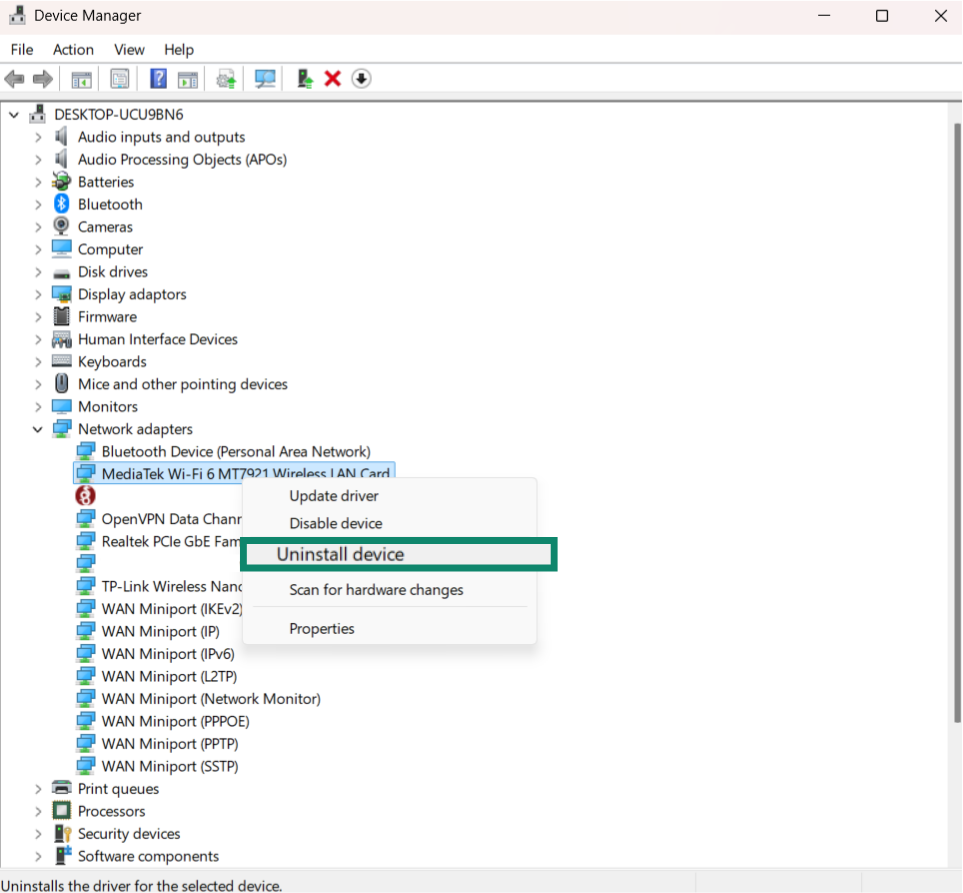Click the Show/Hide console tree toolbar icon
Screen dimensions: 963x893
(x=81, y=78)
